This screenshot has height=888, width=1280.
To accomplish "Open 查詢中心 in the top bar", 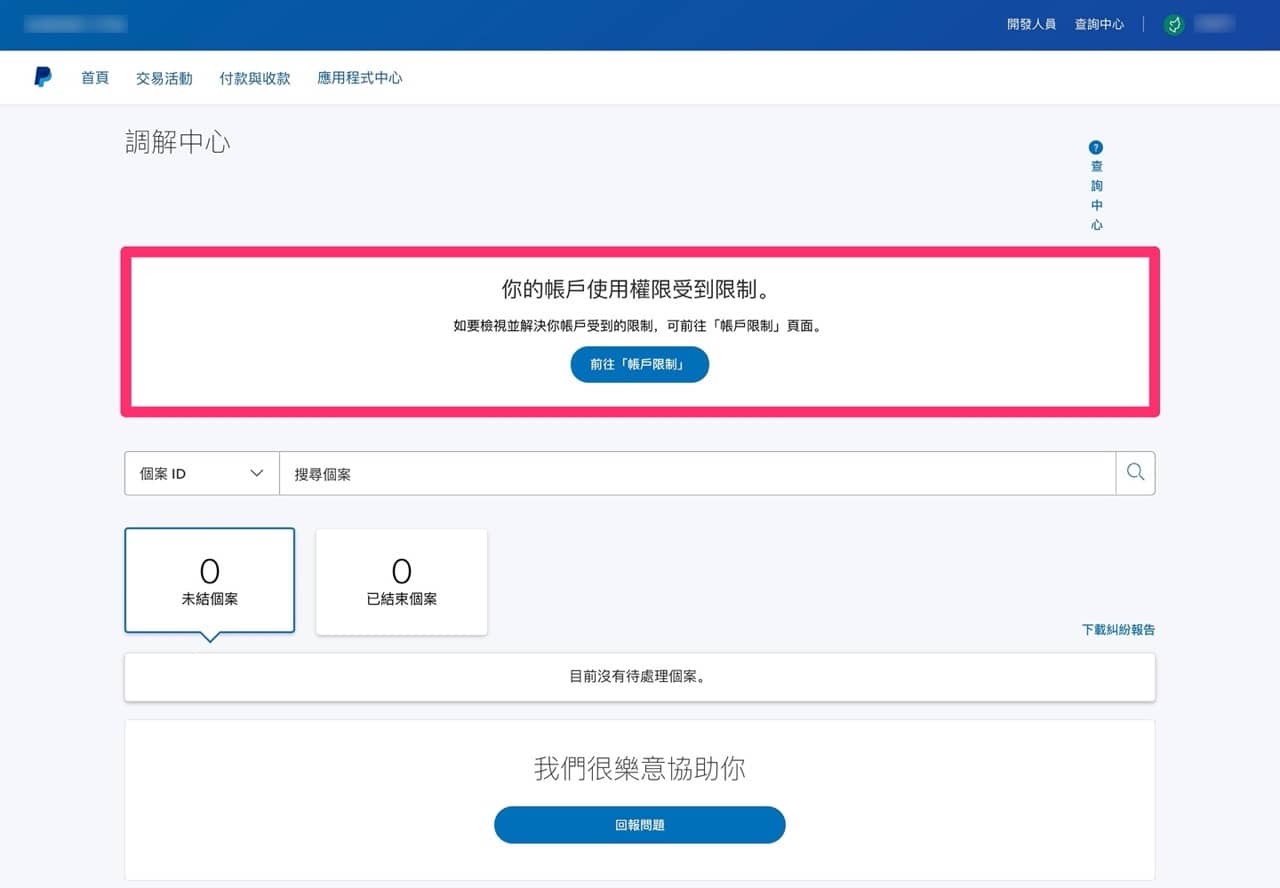I will coord(1099,24).
